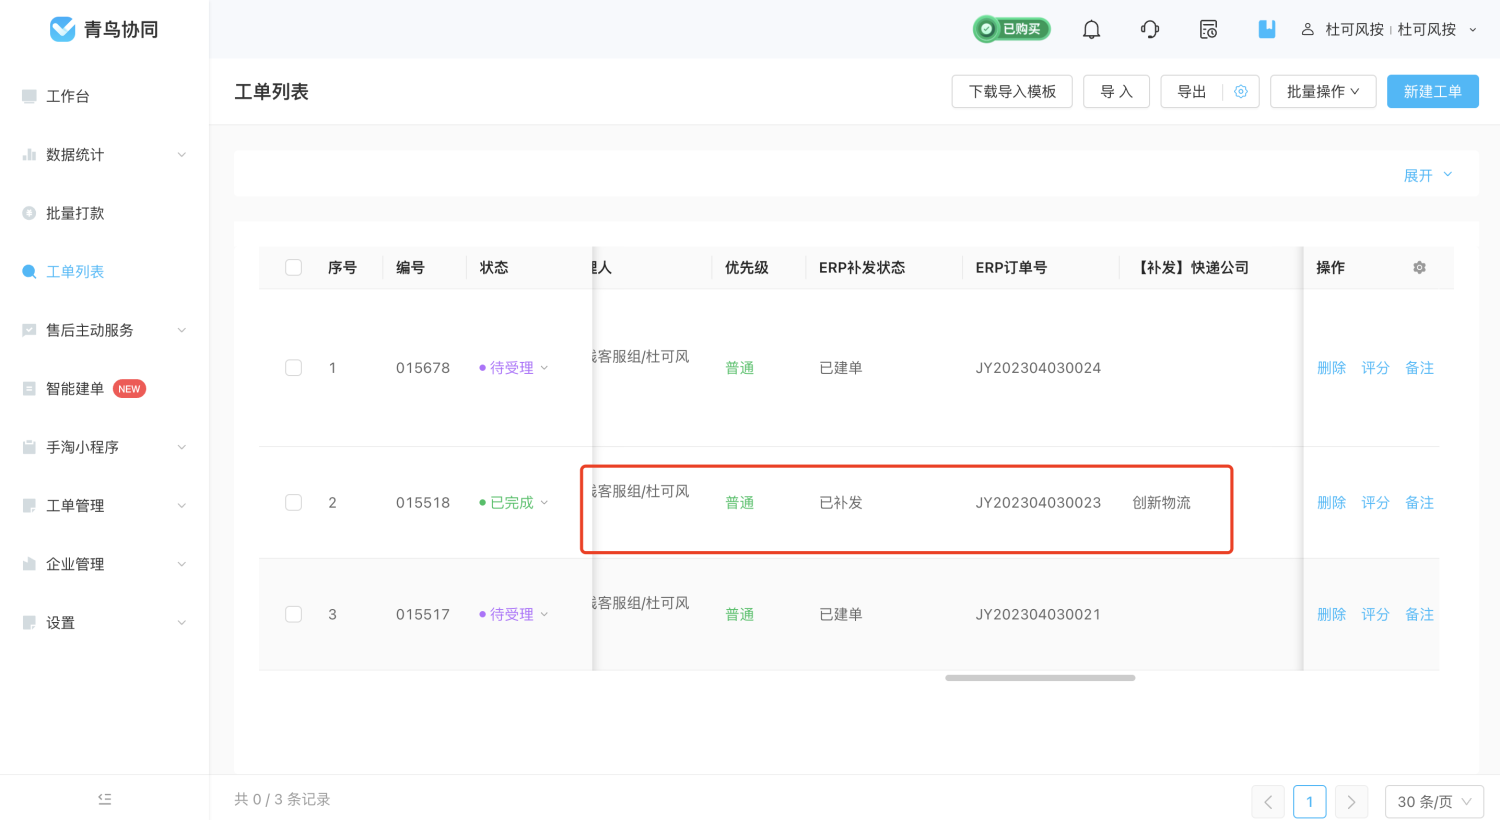The image size is (1500, 820).
Task: Expand 售后主动服务 chevron
Action: [181, 330]
